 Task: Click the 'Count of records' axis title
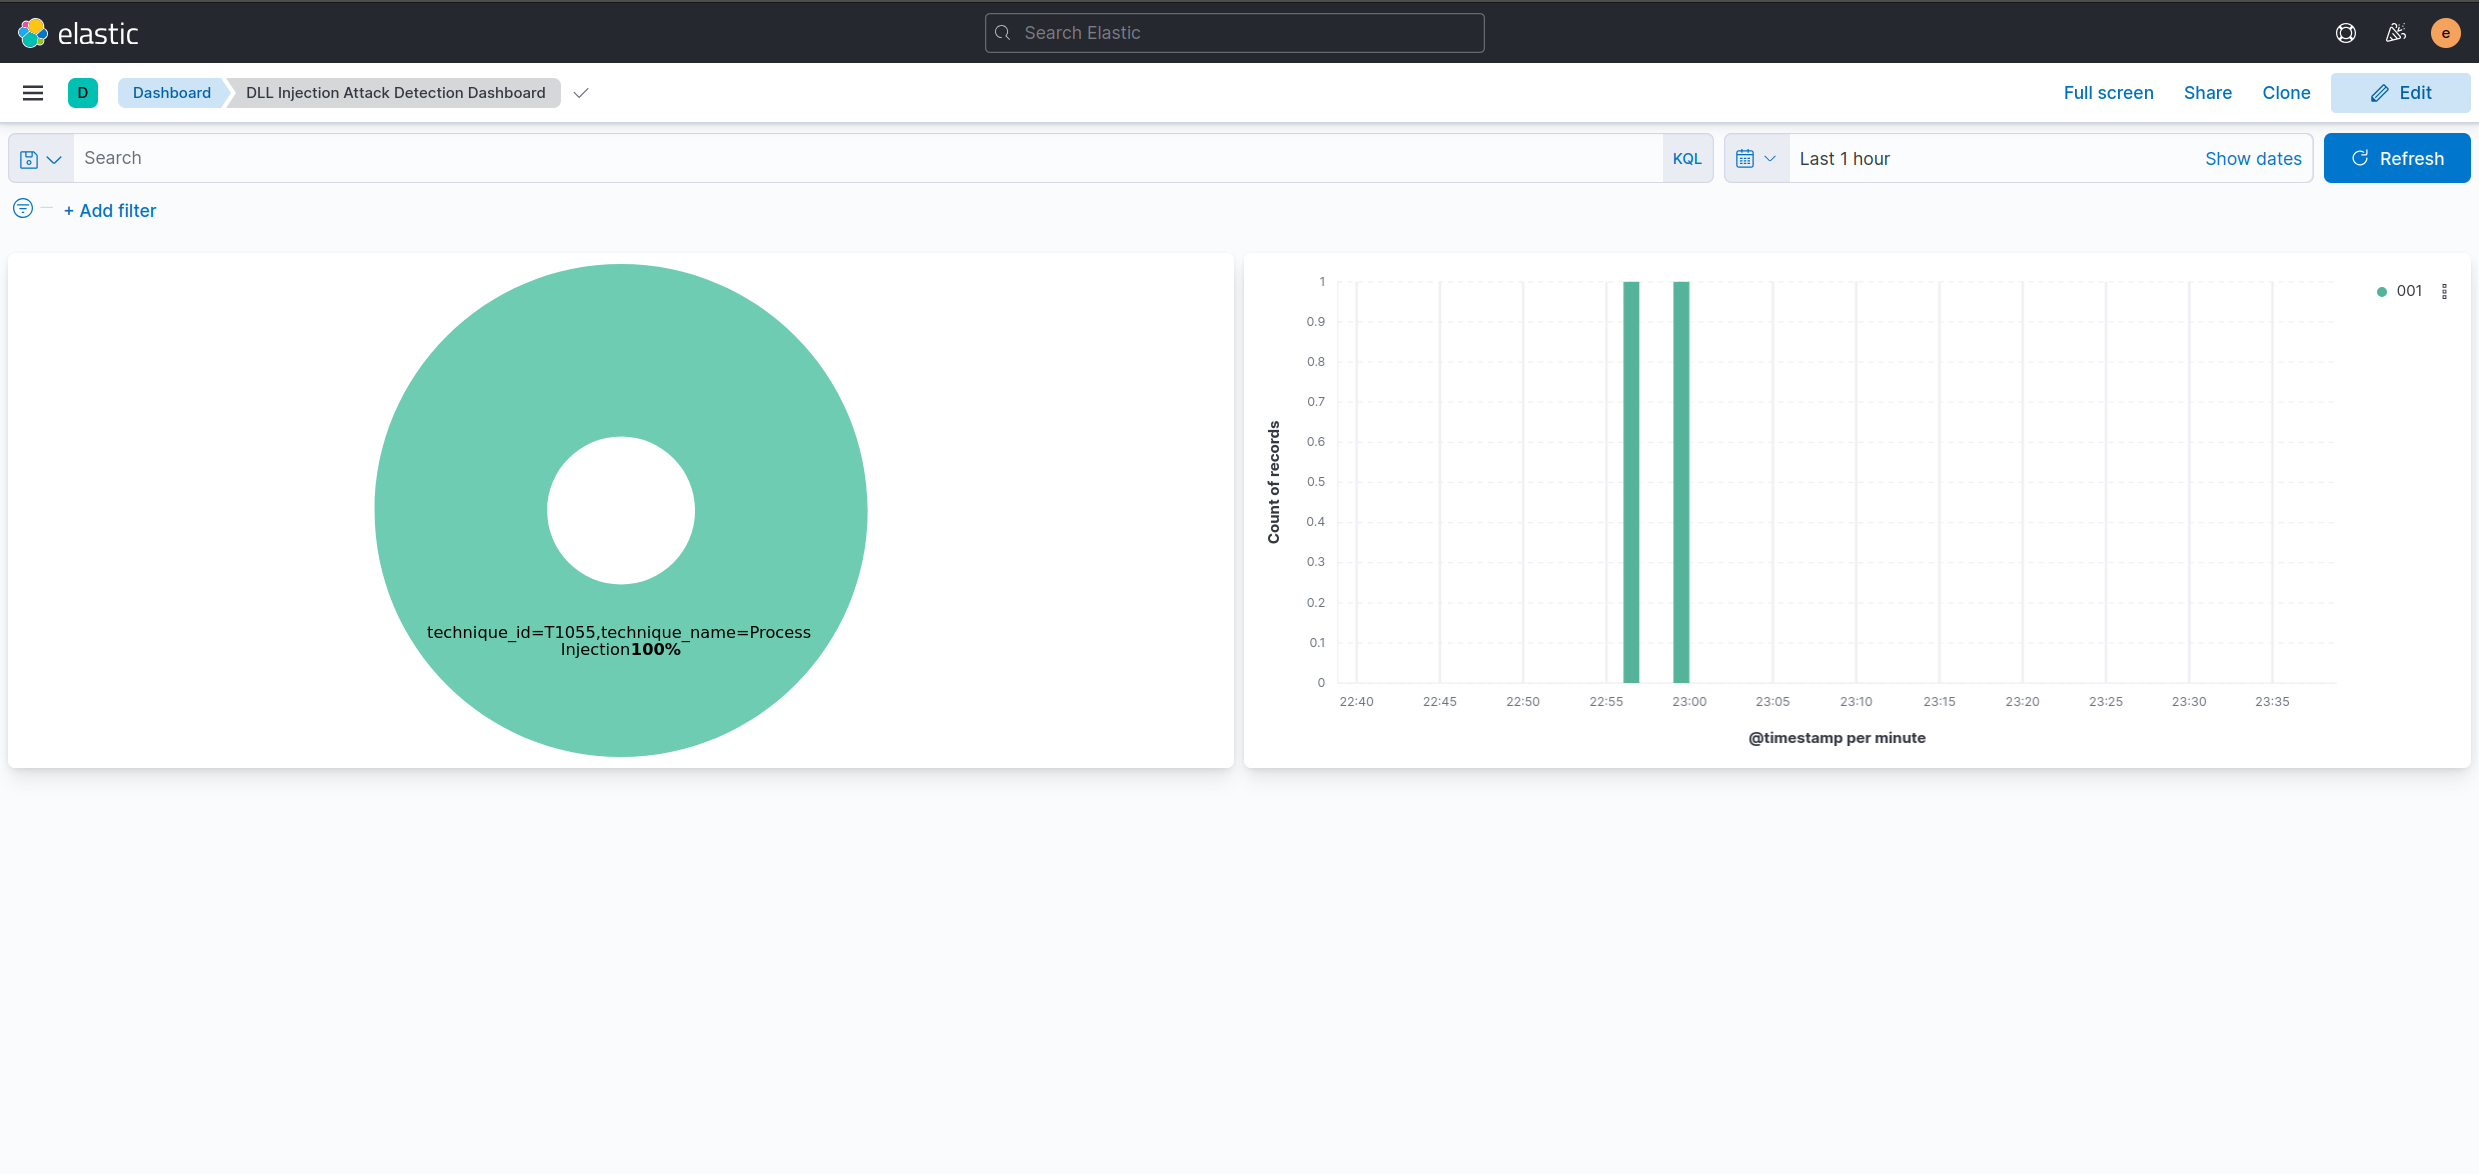coord(1273,482)
